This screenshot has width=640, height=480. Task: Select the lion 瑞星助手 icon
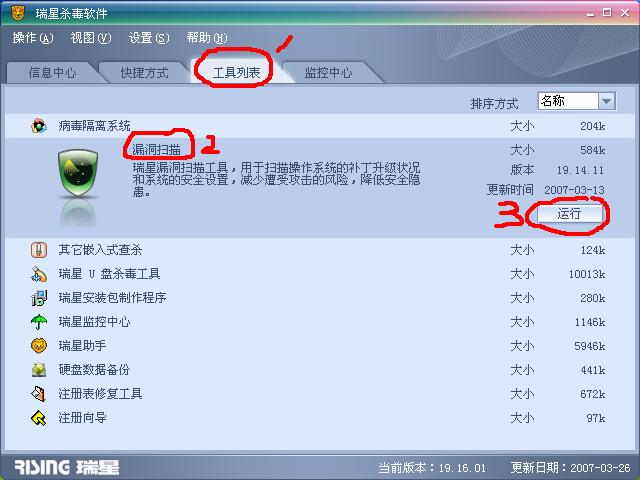pos(39,346)
